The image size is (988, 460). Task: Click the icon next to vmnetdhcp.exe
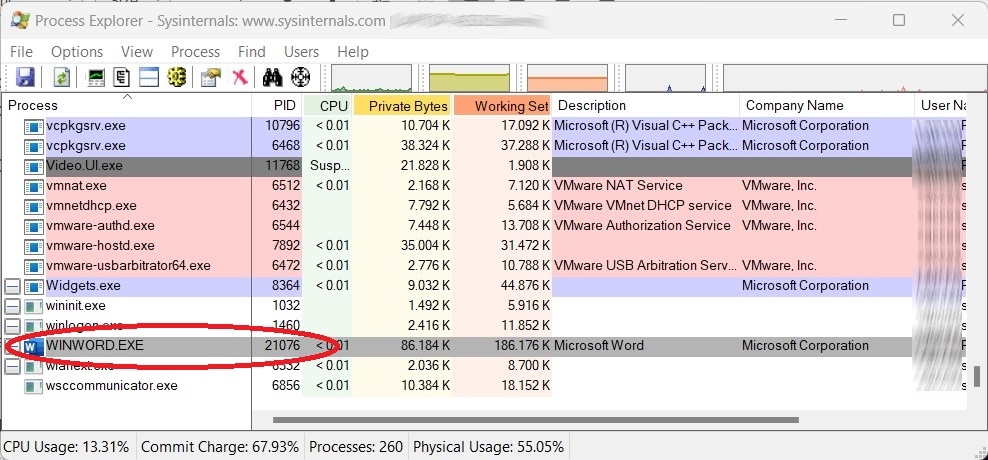pyautogui.click(x=32, y=206)
